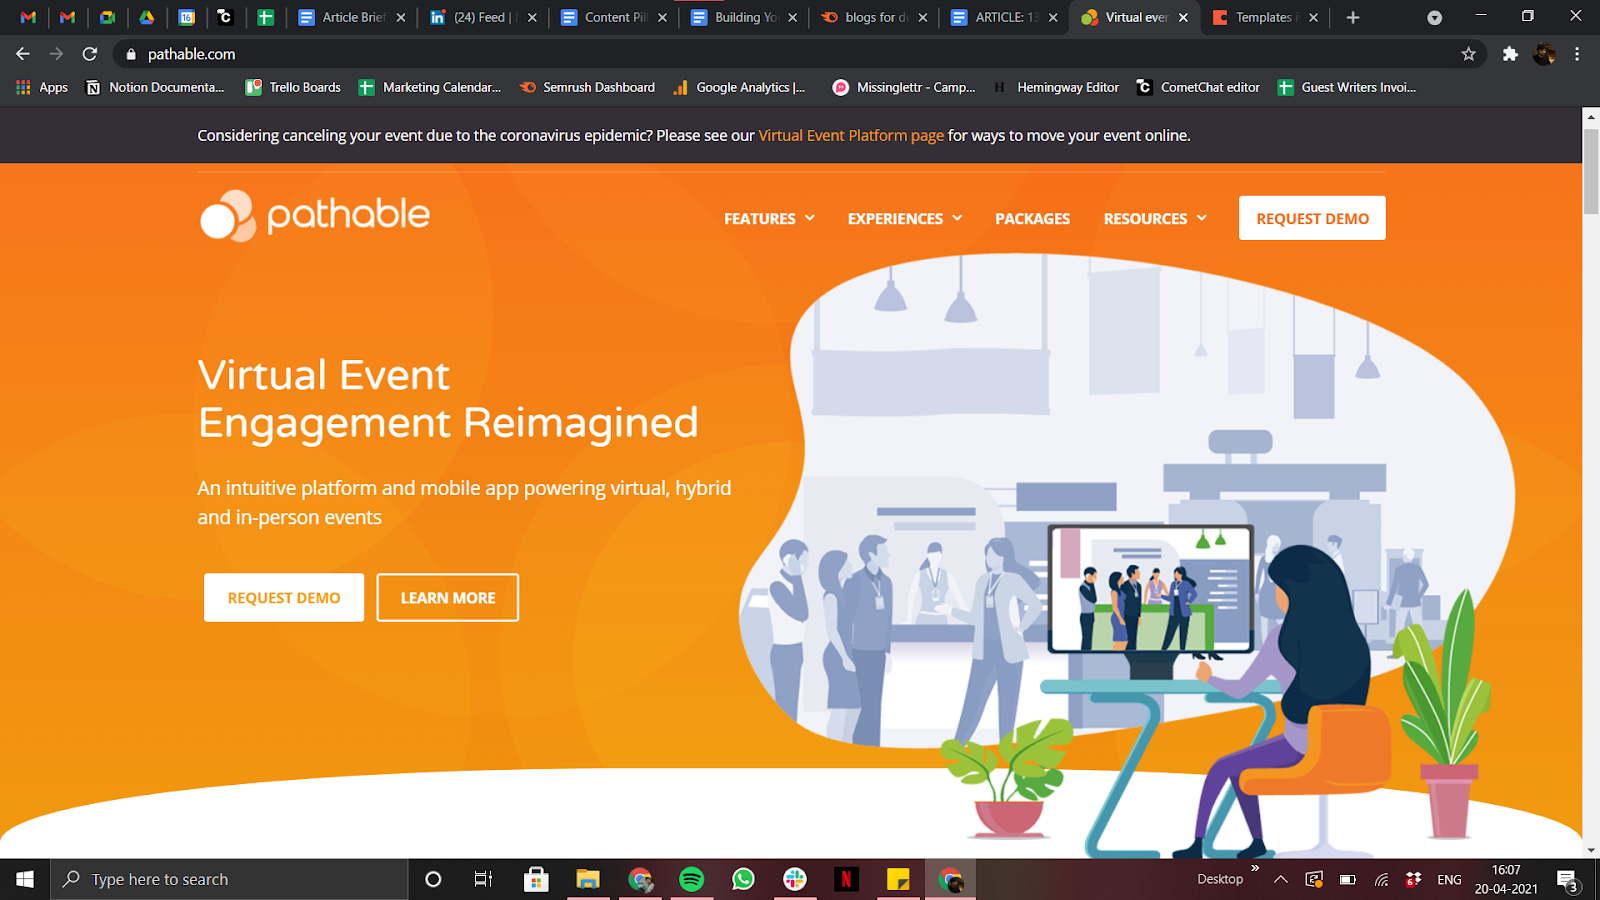Open the Chrome extensions puzzle icon
The height and width of the screenshot is (900, 1600).
point(1510,54)
